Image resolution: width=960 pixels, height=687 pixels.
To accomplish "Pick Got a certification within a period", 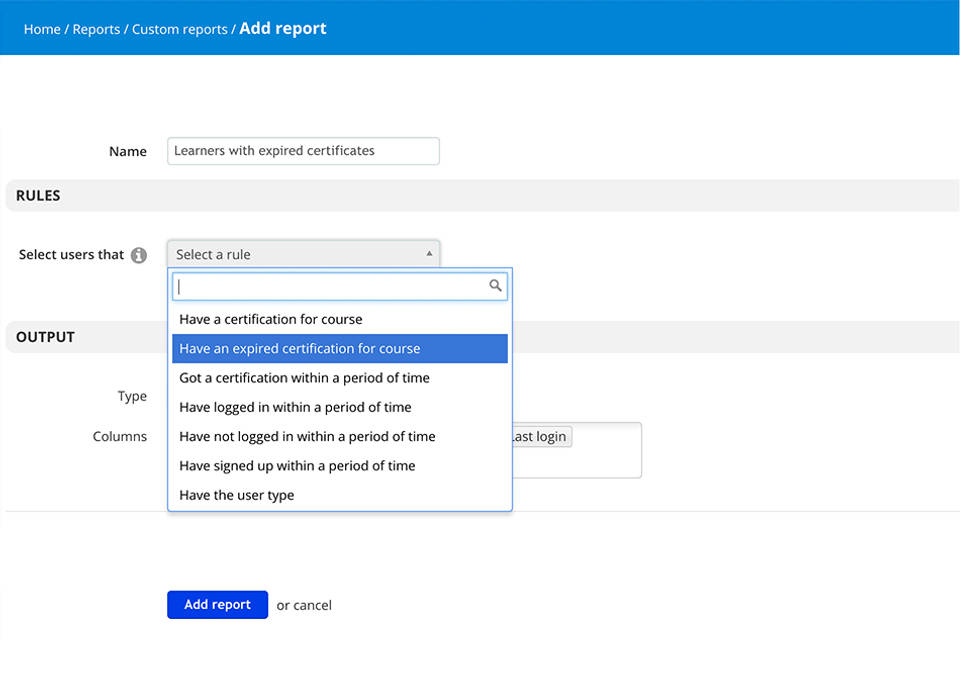I will 304,378.
